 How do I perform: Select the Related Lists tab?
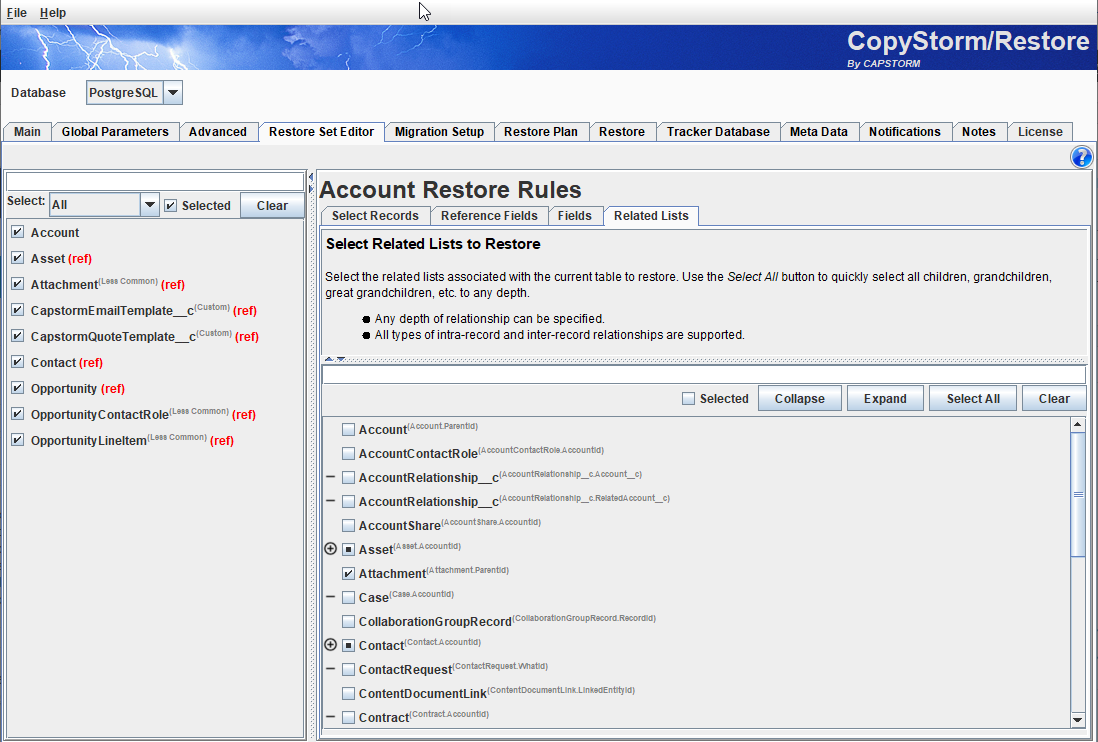[651, 216]
